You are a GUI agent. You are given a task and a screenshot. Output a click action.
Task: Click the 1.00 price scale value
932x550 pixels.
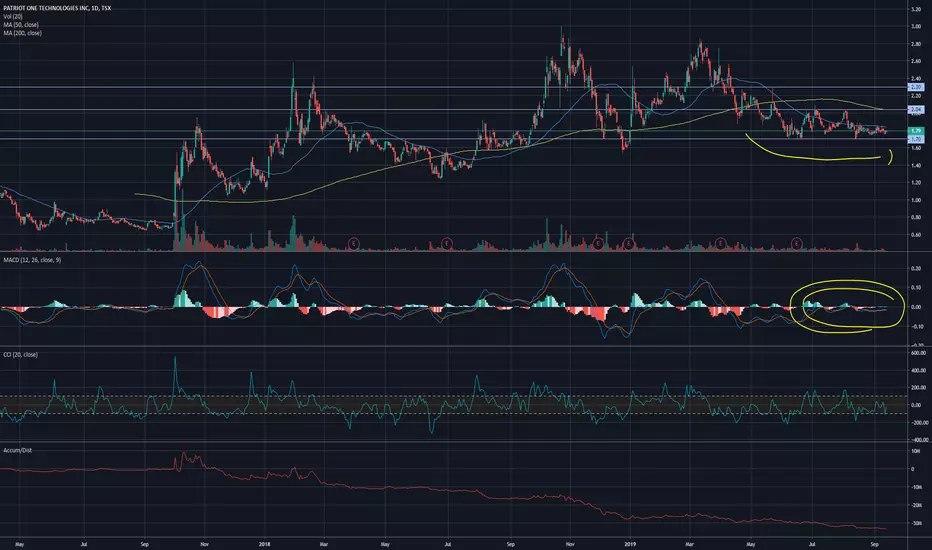tap(916, 200)
